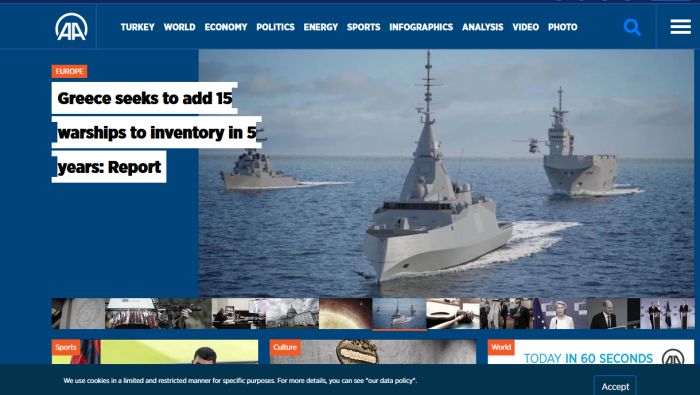Open the Greece warships headline article

point(156,133)
